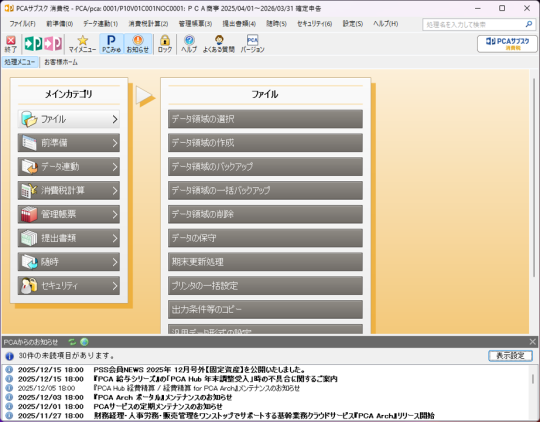Refresh PCA notifications with green arrows icon

pyautogui.click(x=72, y=342)
